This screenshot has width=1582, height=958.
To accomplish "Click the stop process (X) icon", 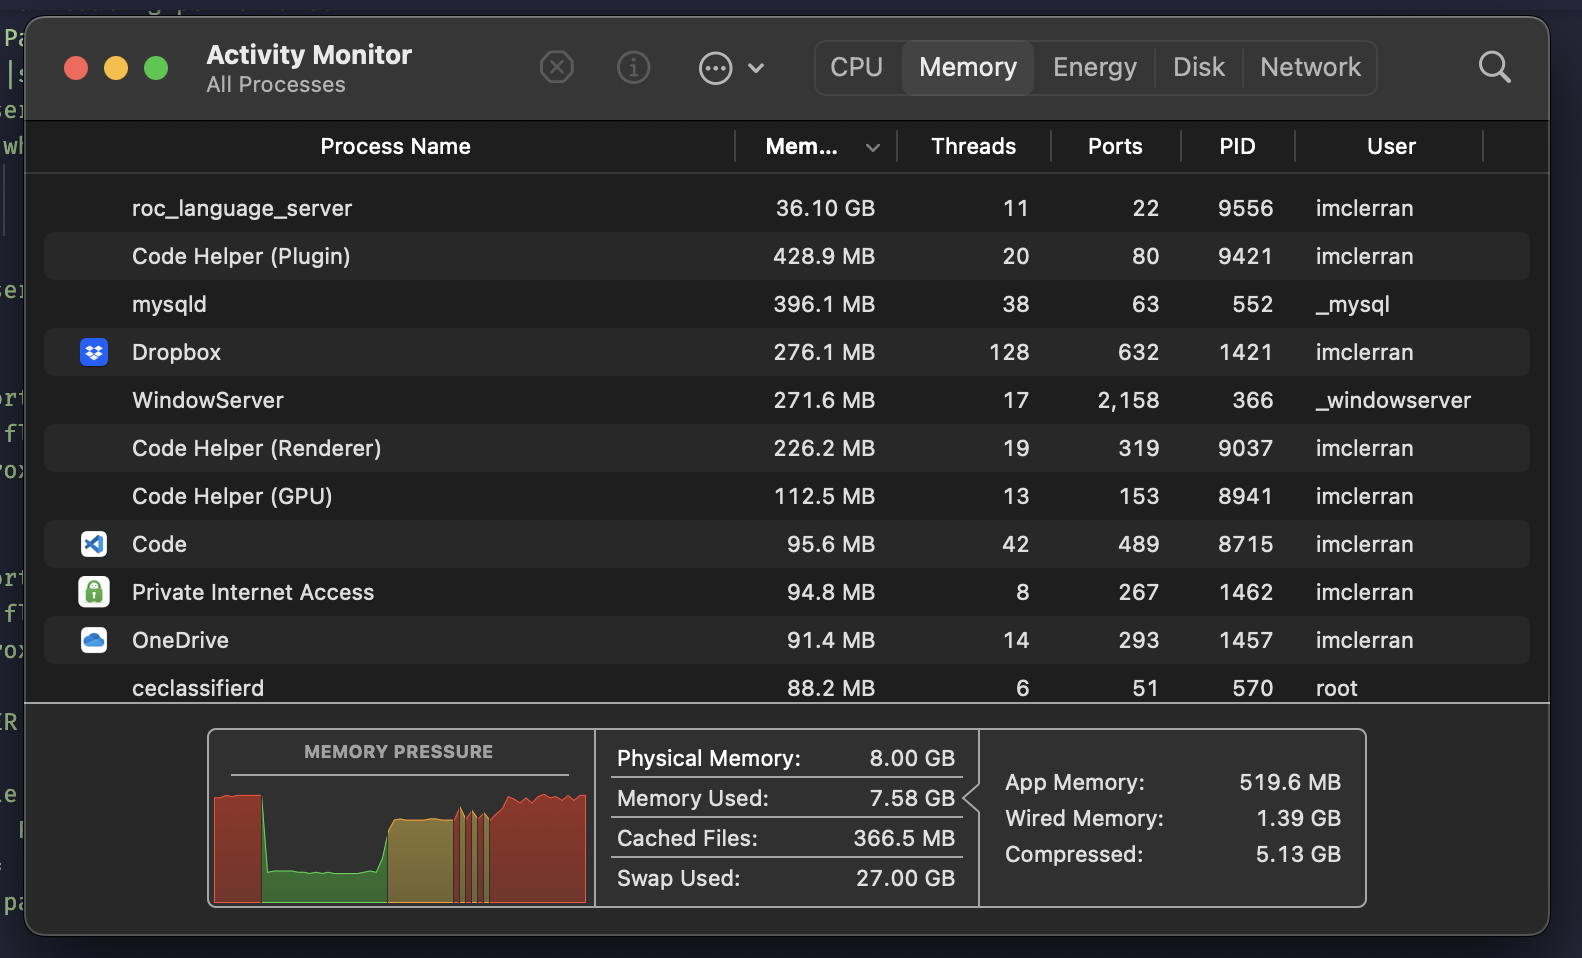I will (557, 68).
